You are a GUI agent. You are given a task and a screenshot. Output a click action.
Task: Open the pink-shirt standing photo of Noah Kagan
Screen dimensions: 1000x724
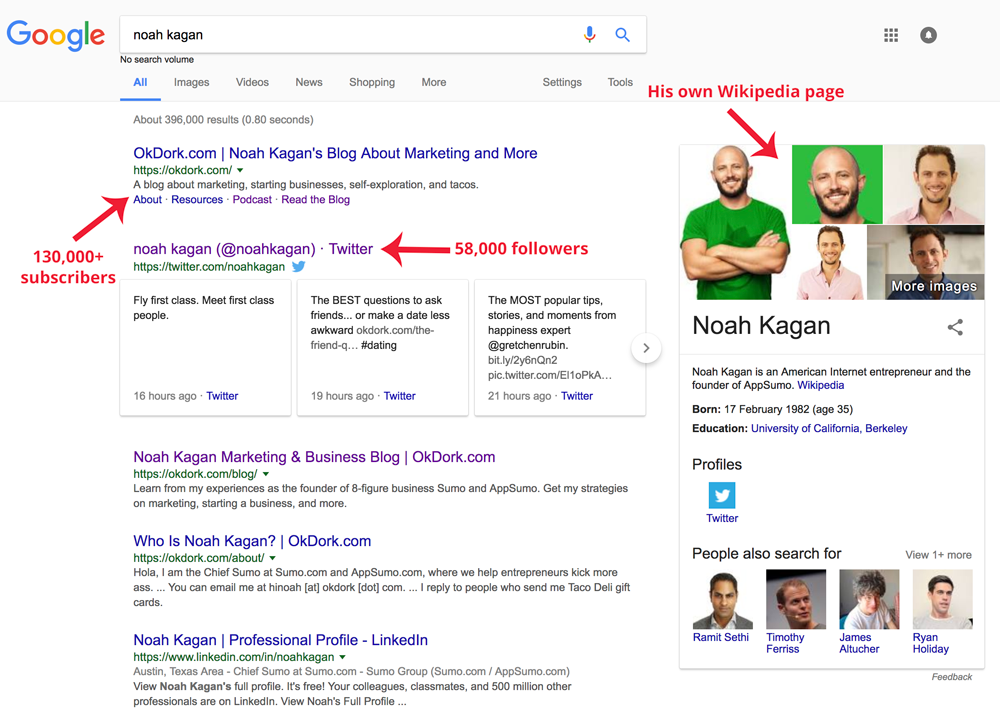point(830,262)
